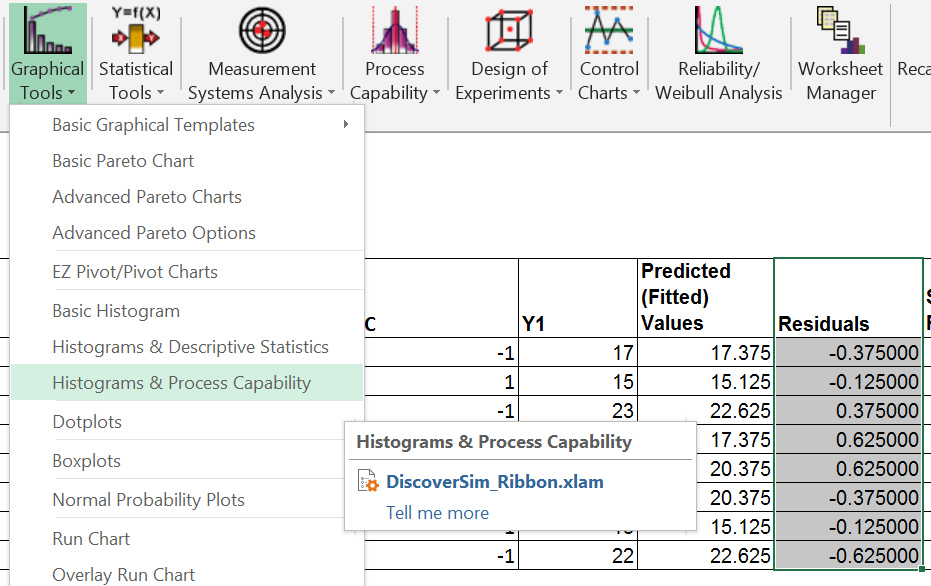Expand the Basic Graphical Templates submenu
Screen dimensions: 931x586
coord(153,124)
